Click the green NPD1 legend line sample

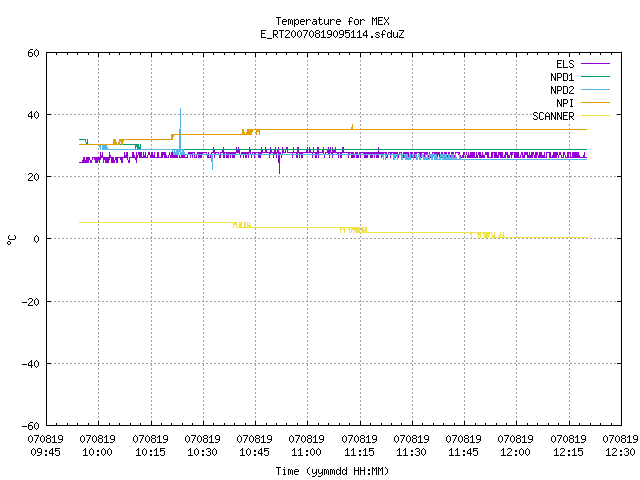point(595,76)
